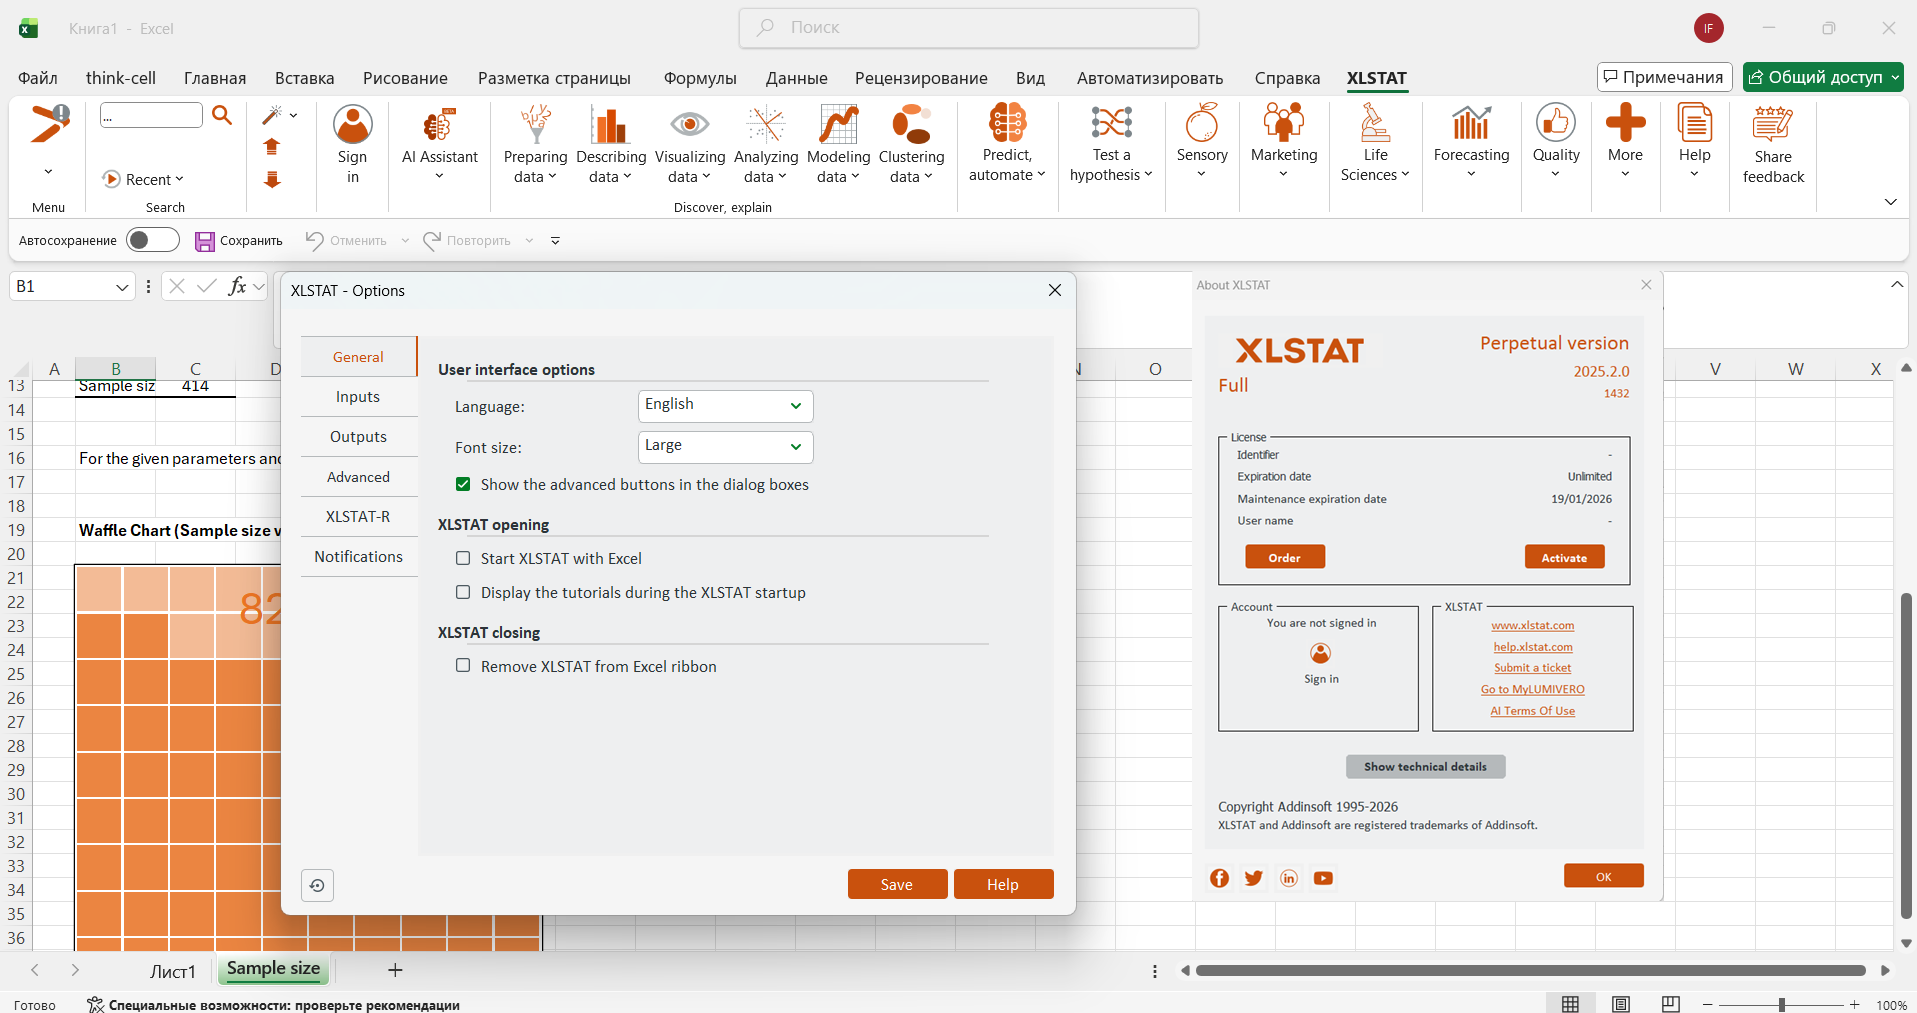Open Visualizing data menu
The height and width of the screenshot is (1013, 1917).
click(x=690, y=145)
